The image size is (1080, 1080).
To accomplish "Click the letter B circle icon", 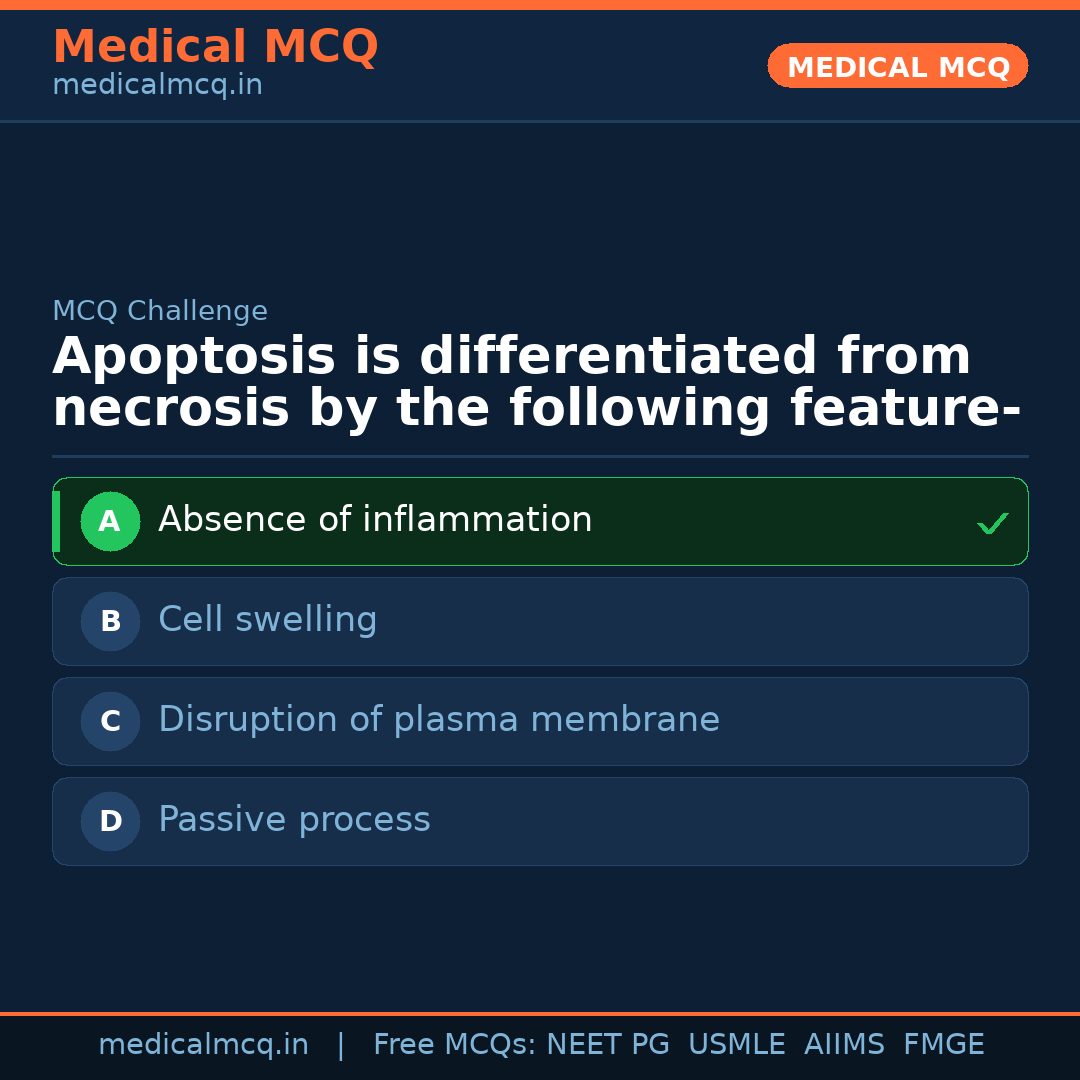I will [x=110, y=621].
